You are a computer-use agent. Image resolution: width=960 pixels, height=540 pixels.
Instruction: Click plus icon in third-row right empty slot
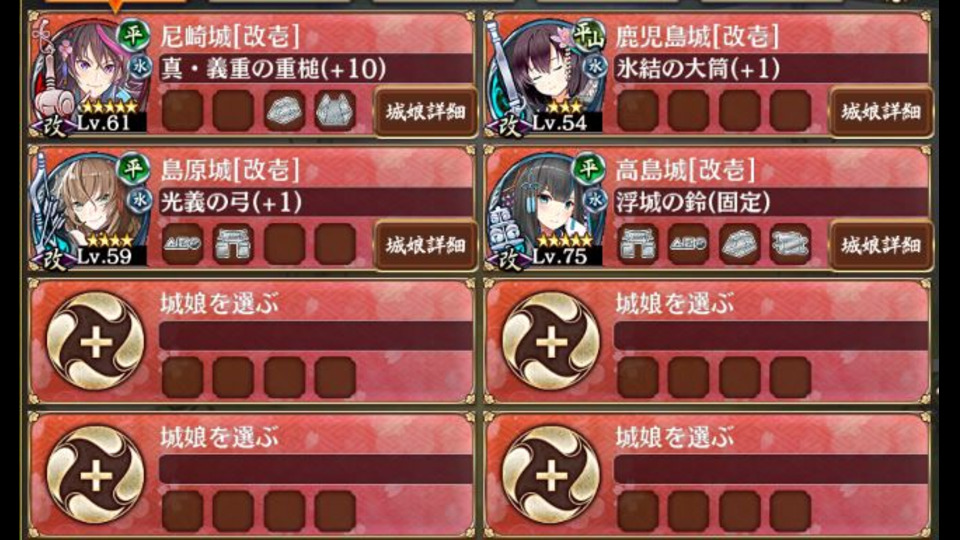coord(551,341)
